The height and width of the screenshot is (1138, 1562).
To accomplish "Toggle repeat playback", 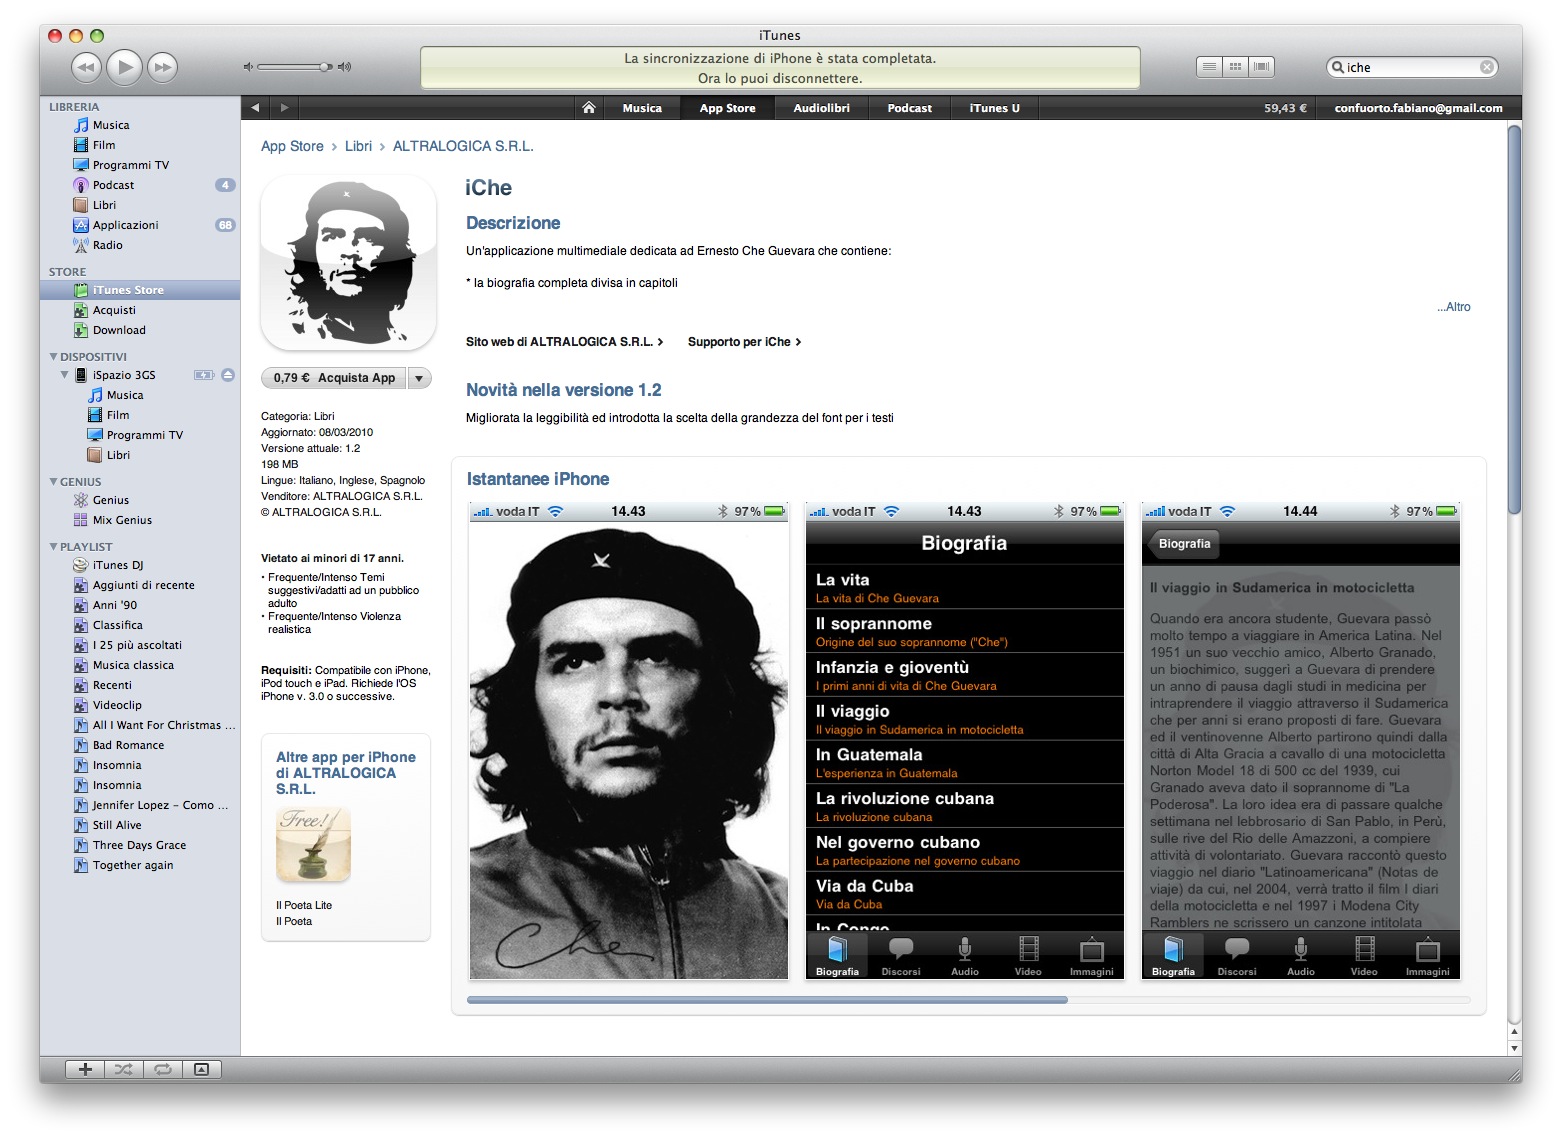I will [x=162, y=1069].
